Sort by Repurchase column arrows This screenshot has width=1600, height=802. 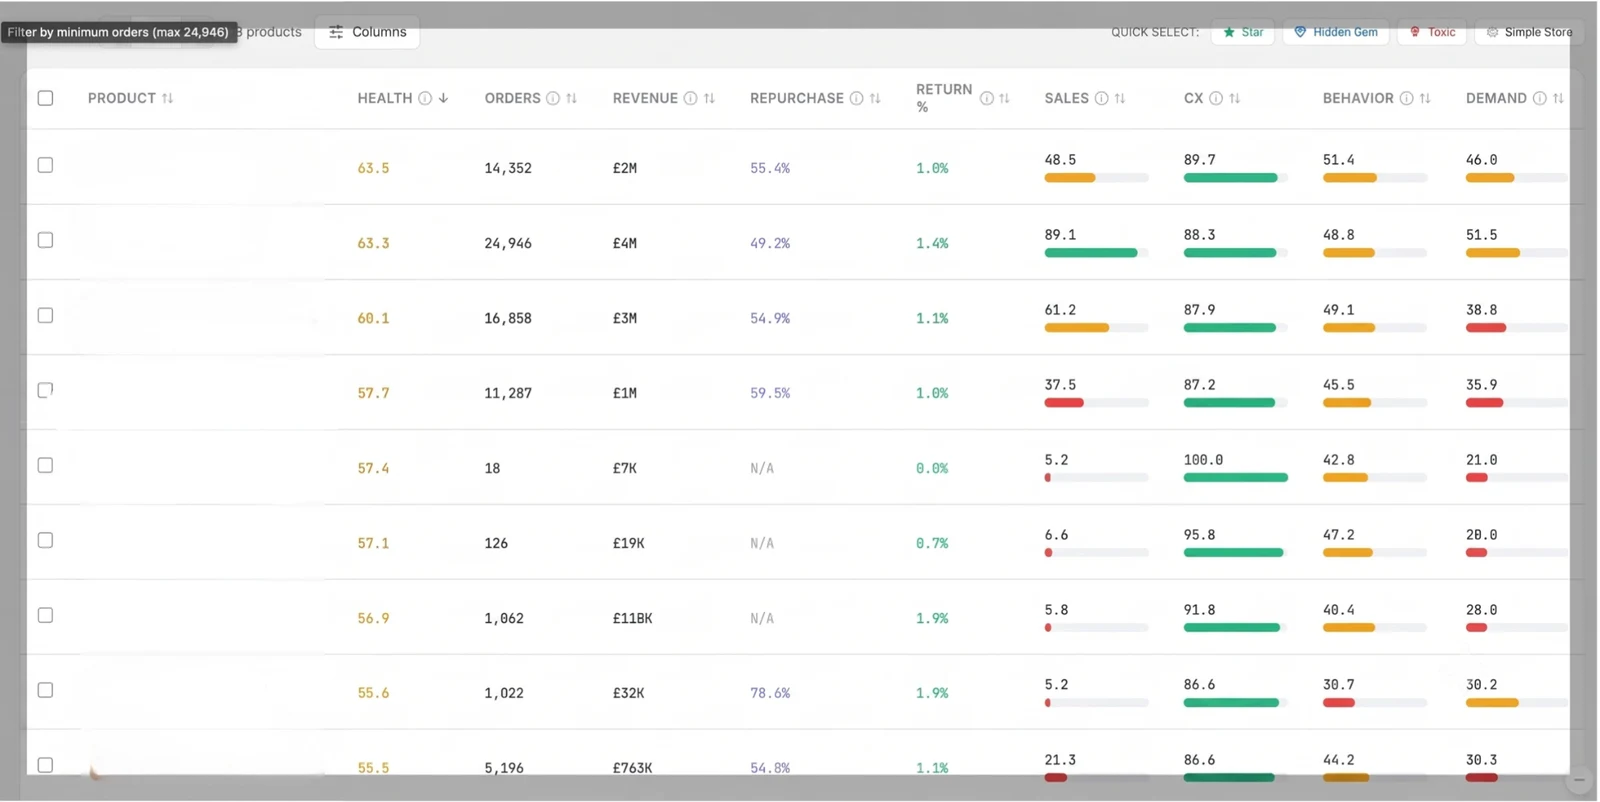point(875,98)
